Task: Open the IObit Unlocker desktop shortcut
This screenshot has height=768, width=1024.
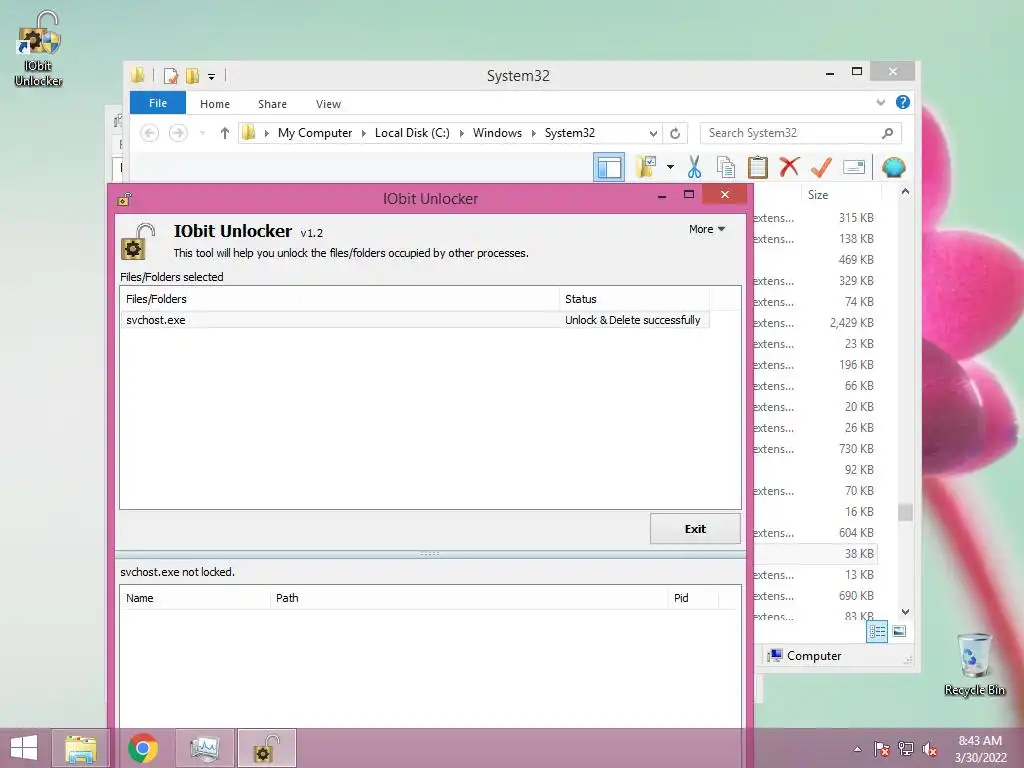Action: (39, 50)
